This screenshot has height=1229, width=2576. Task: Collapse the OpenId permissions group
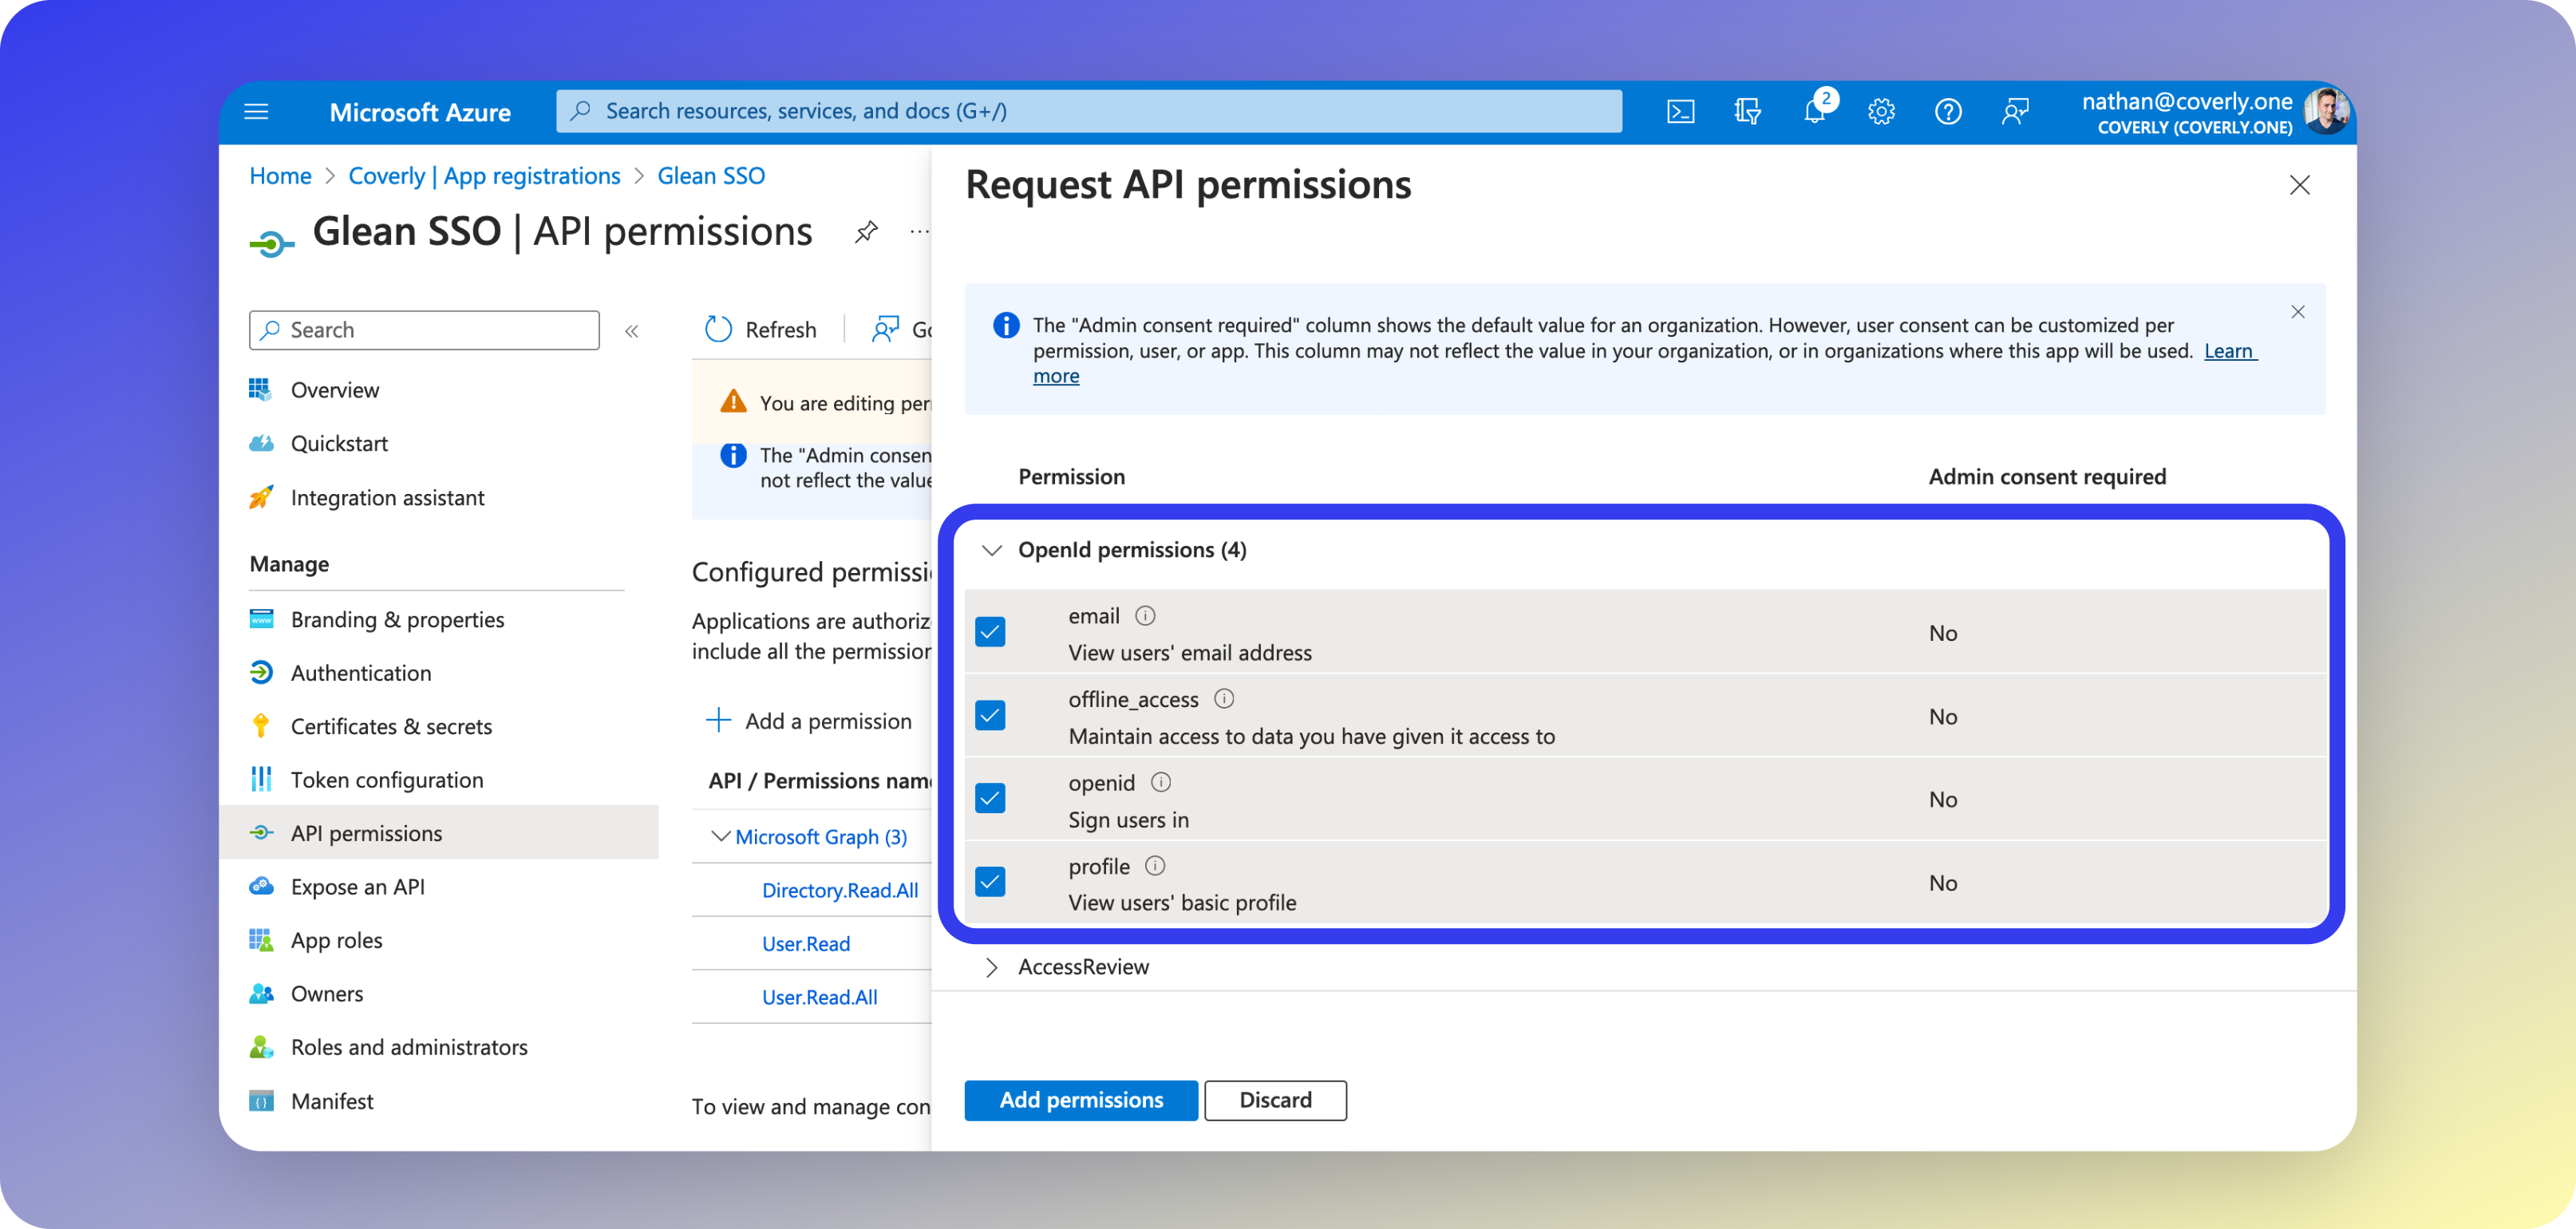click(x=993, y=549)
